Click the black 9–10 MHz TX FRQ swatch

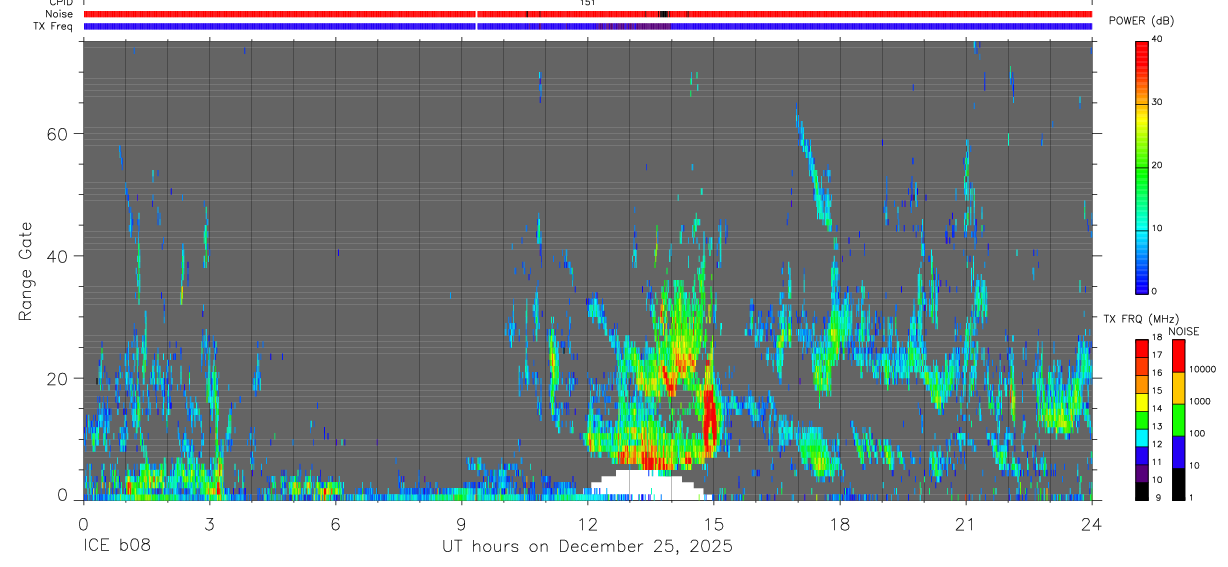pyautogui.click(x=1142, y=491)
